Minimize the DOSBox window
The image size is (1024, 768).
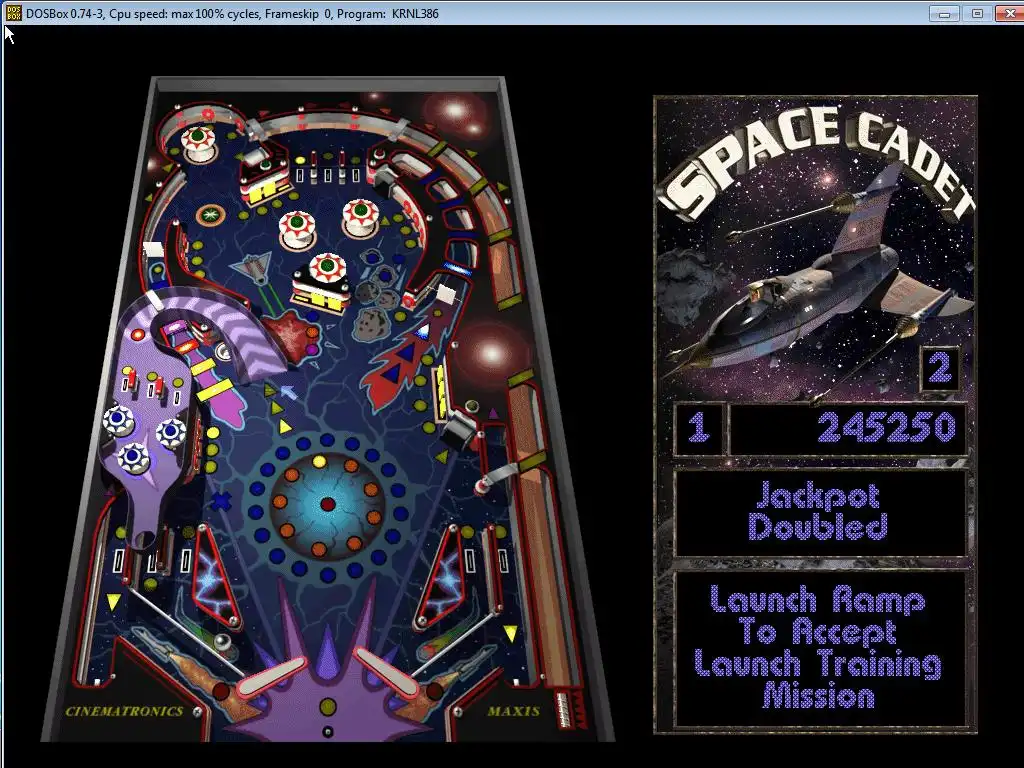[x=944, y=13]
